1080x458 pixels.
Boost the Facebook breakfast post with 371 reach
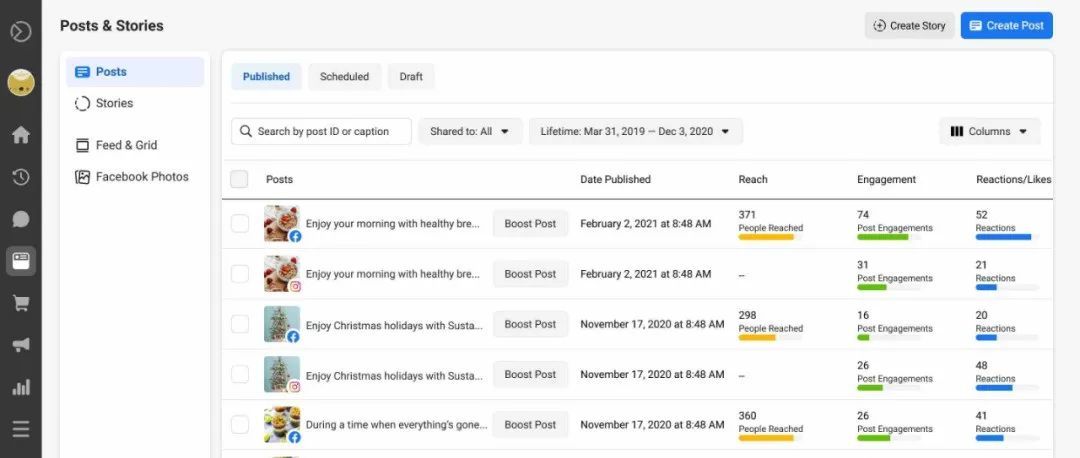click(x=530, y=224)
